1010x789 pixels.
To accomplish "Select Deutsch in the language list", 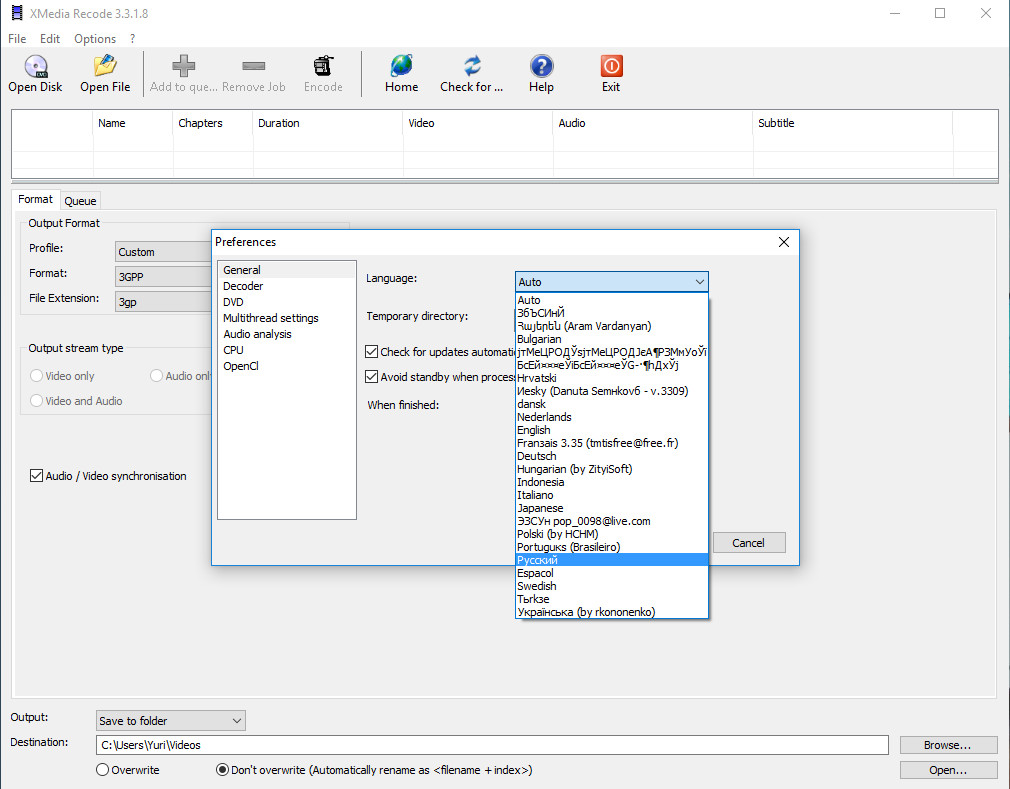I will click(537, 456).
